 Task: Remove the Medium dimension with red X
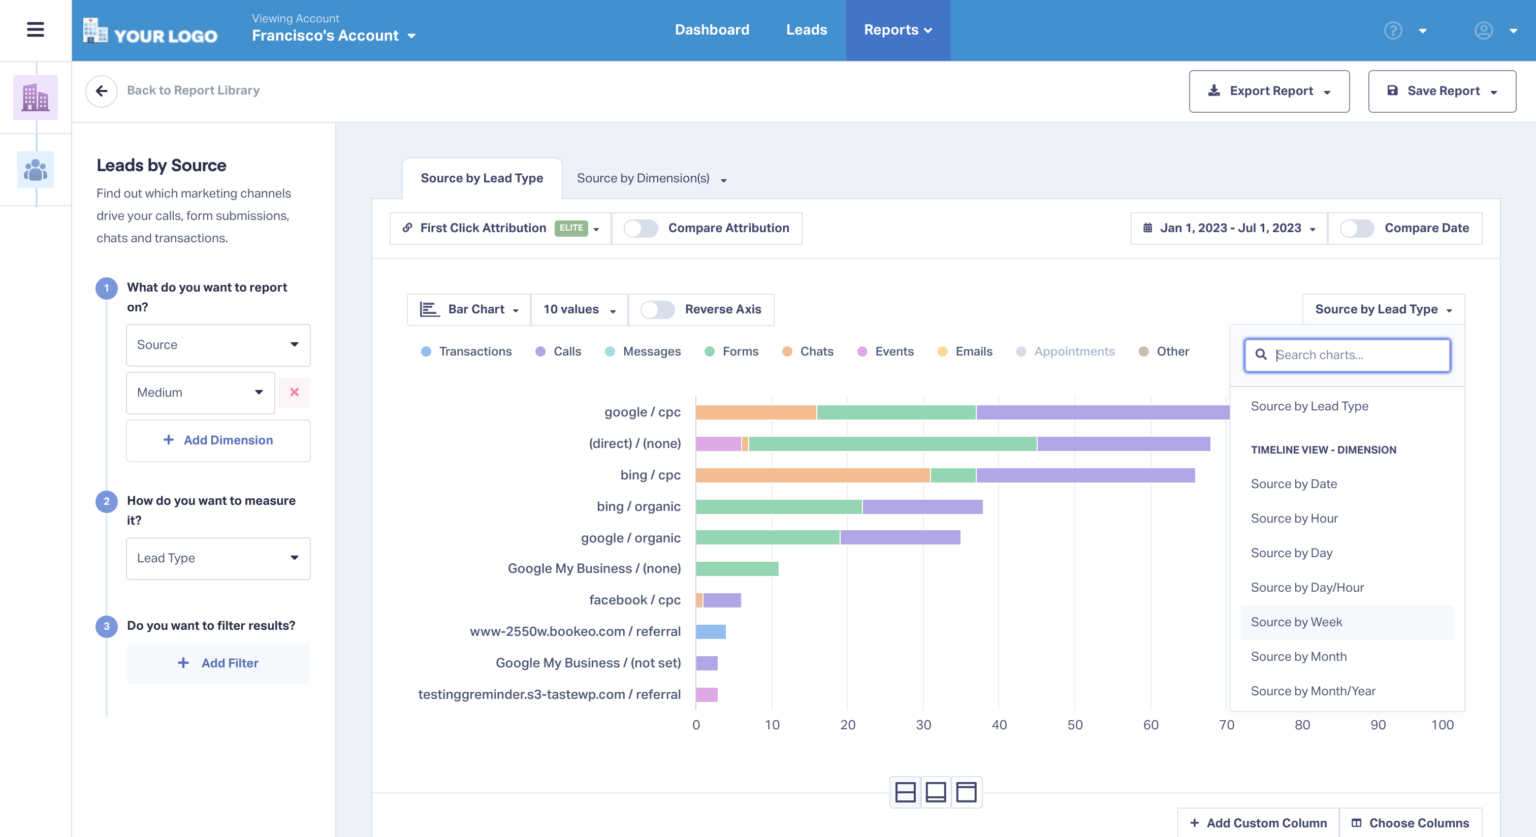click(294, 392)
